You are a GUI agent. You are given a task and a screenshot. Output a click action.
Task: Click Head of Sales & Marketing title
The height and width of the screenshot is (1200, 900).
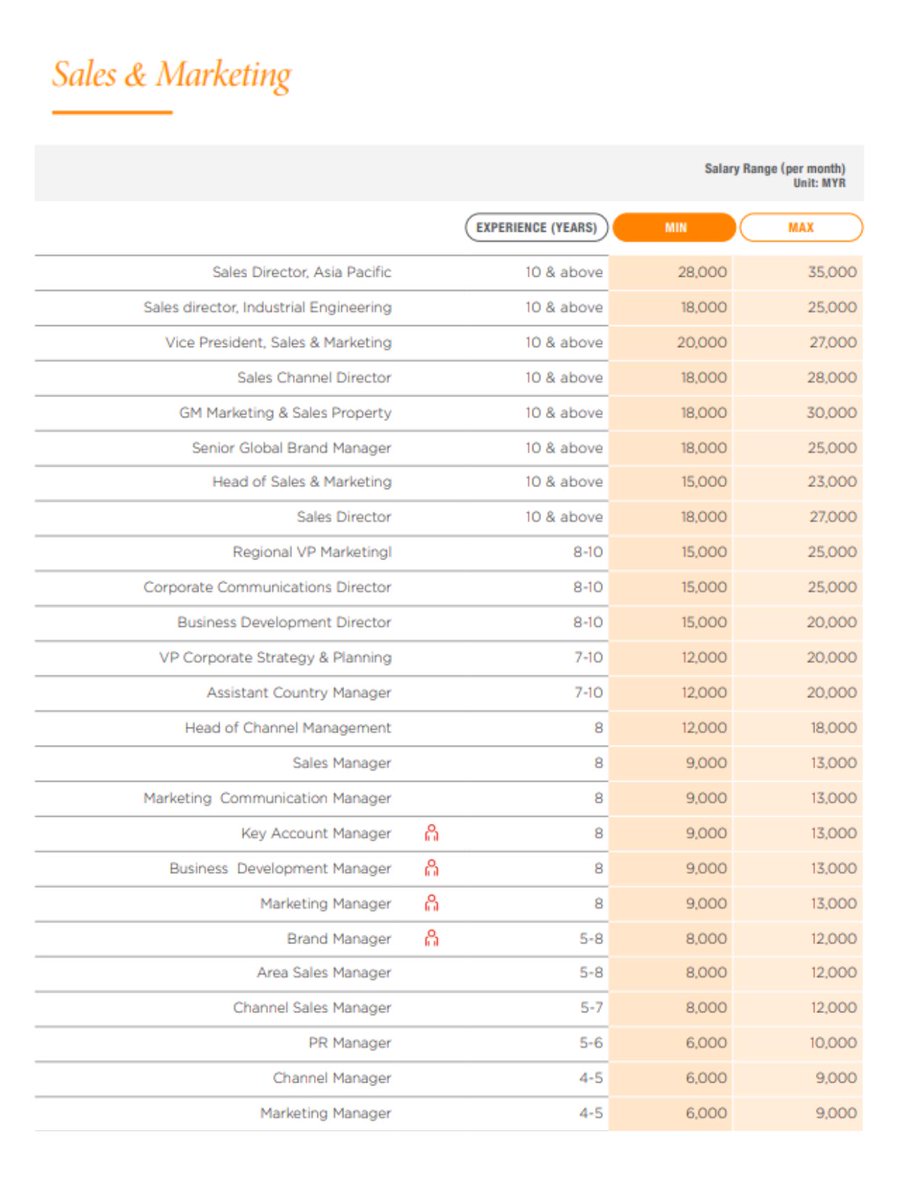coord(301,481)
